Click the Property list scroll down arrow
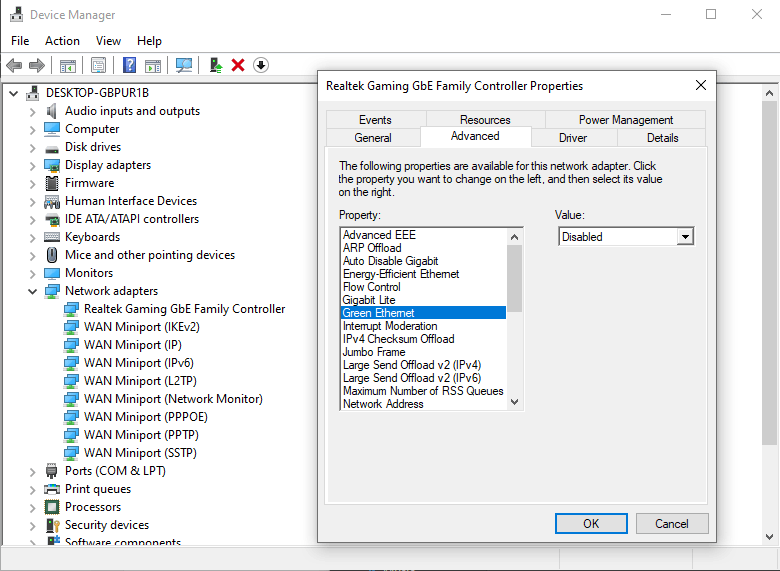 515,402
